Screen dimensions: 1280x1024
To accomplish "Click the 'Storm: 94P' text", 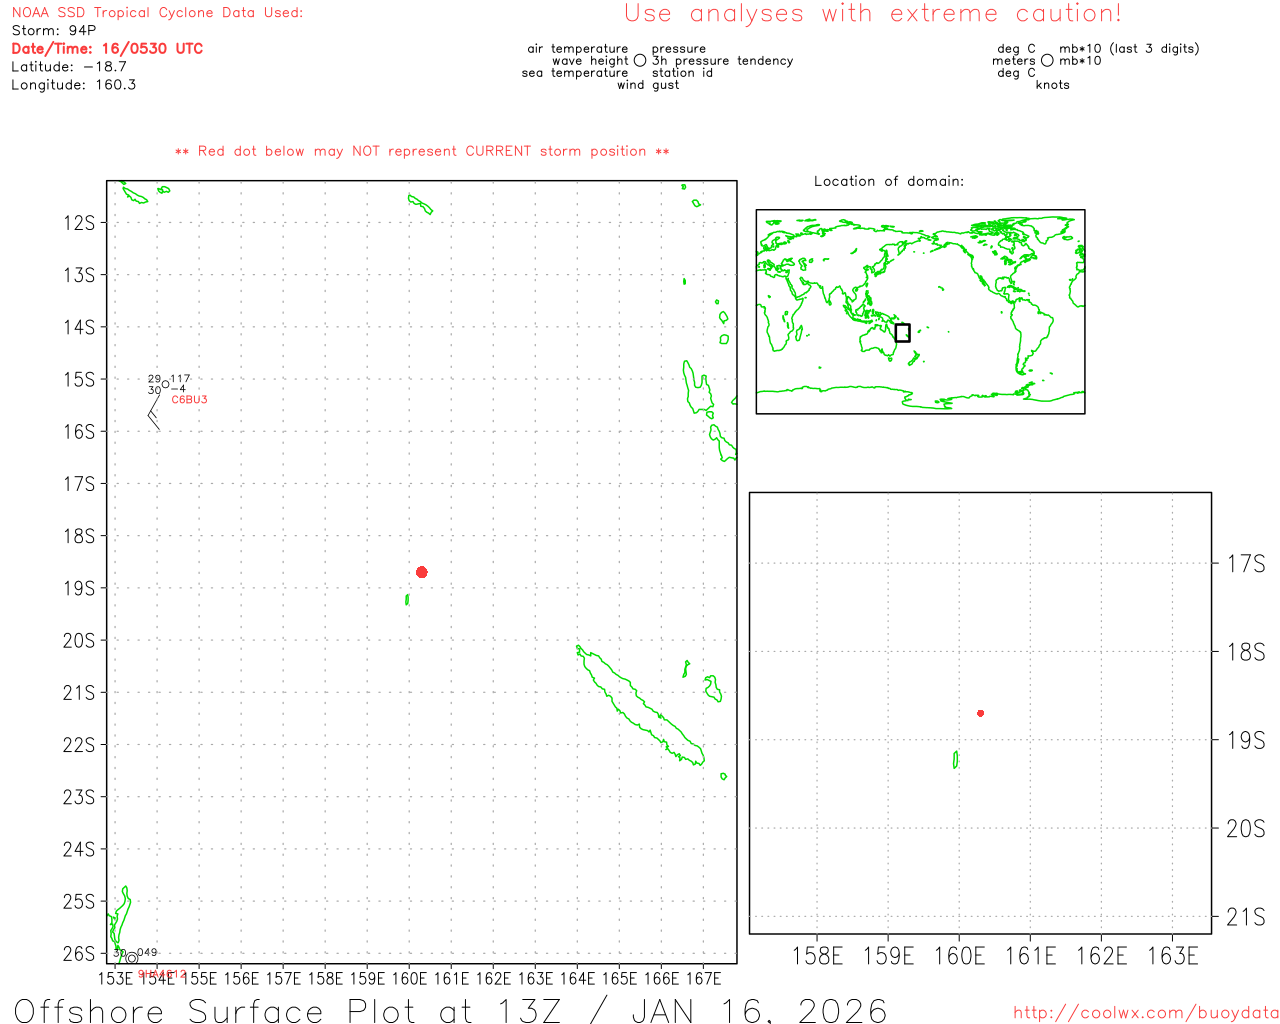I will coord(54,31).
